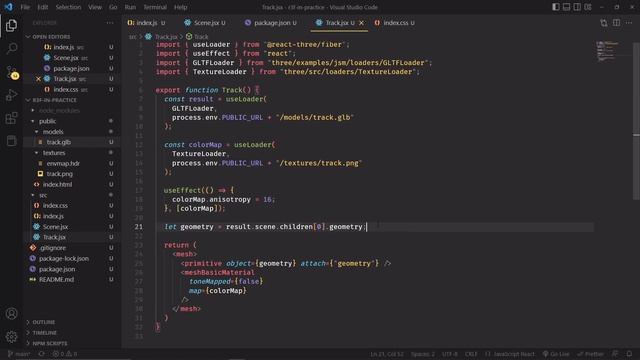Open the File menu

coord(25,7)
